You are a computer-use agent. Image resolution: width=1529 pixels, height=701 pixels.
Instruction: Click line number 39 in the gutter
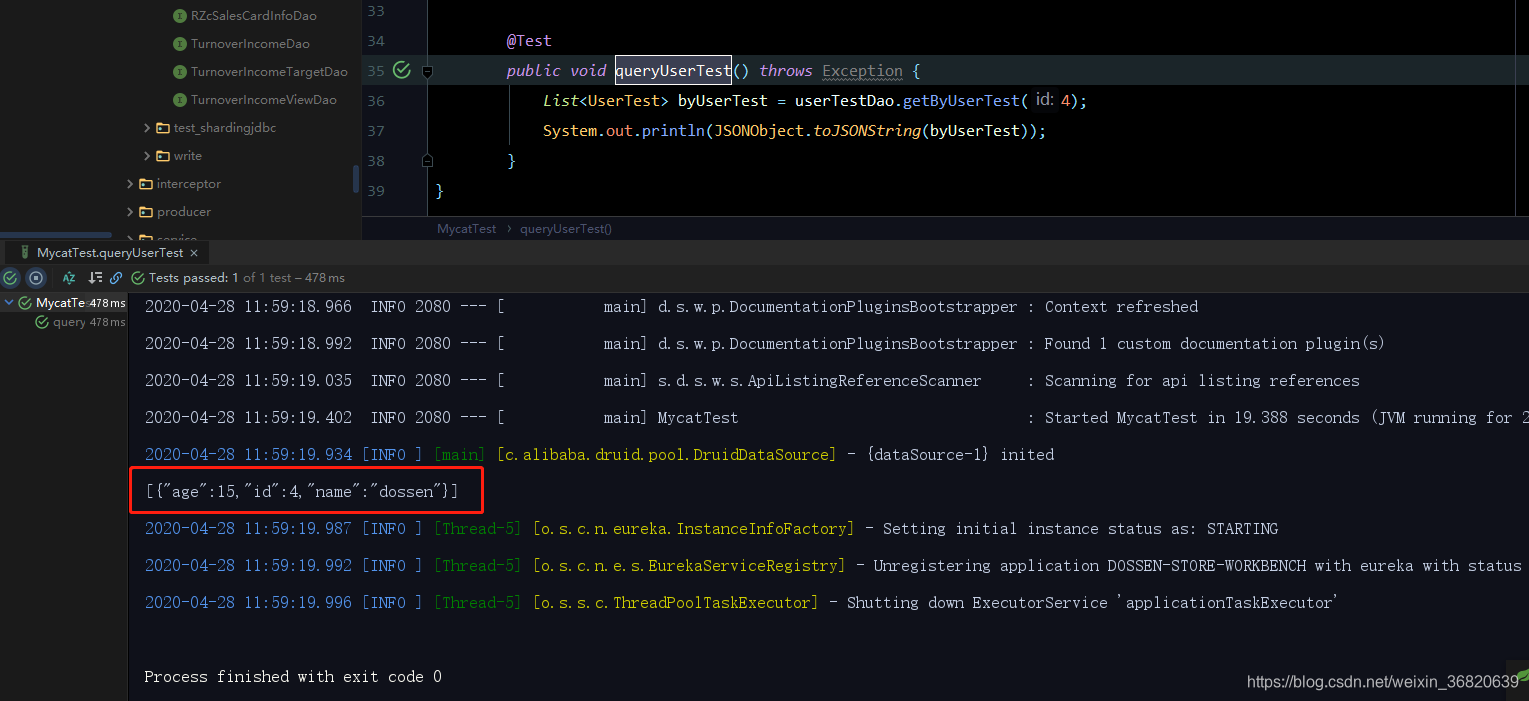pyautogui.click(x=375, y=190)
